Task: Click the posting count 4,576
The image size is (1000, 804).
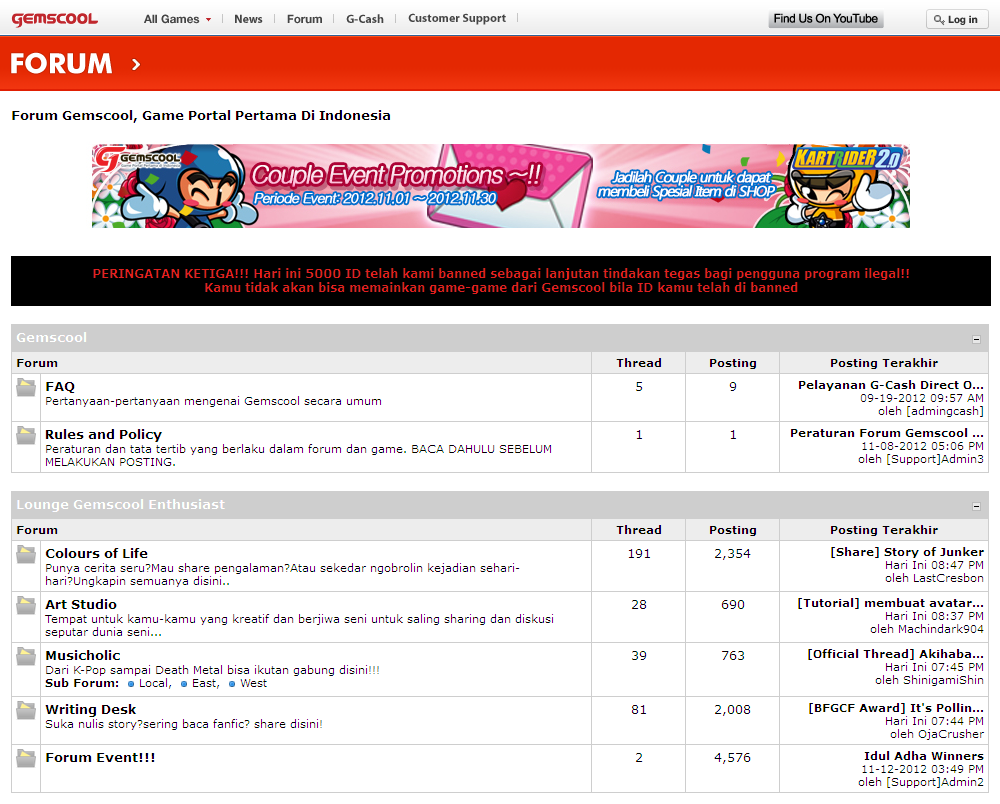Action: coord(732,757)
